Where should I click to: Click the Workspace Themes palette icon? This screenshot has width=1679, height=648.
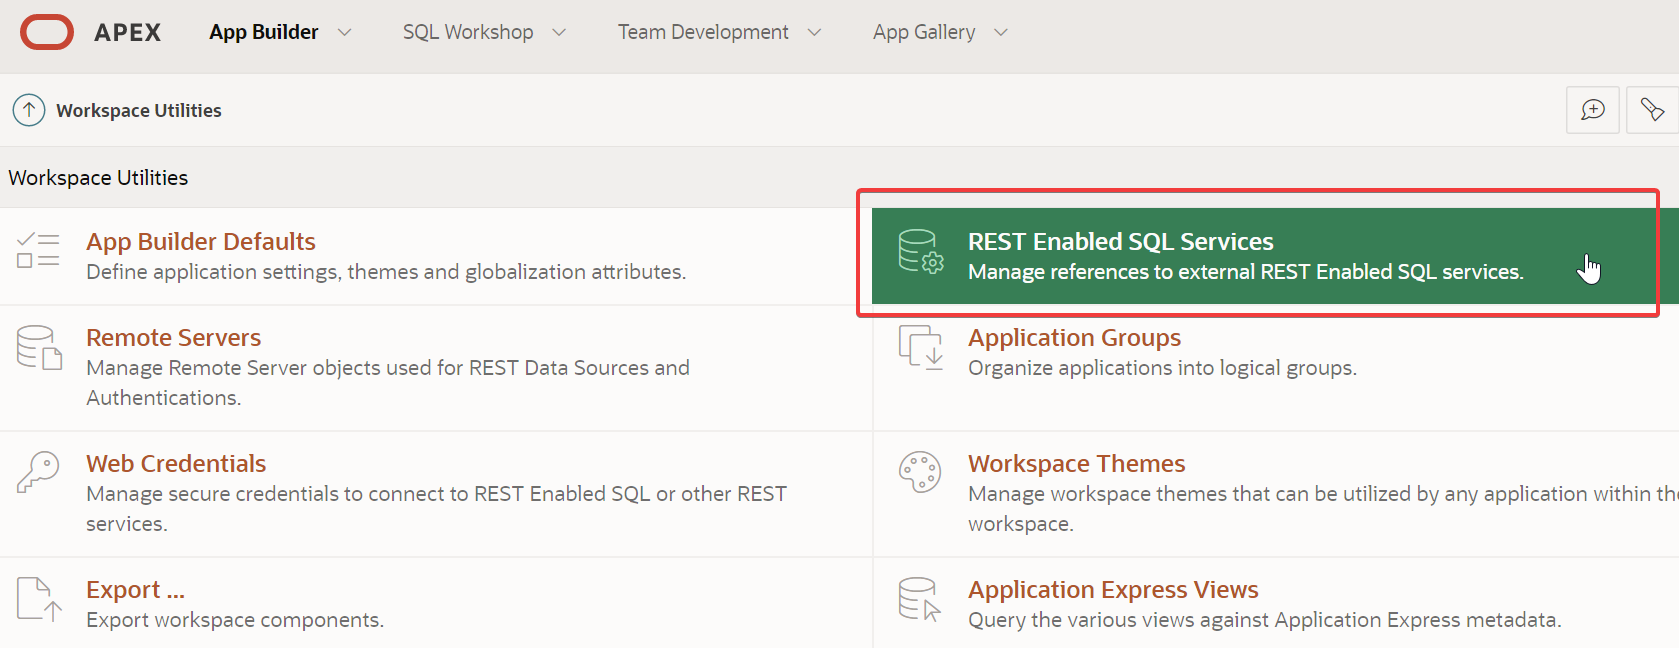click(x=920, y=472)
